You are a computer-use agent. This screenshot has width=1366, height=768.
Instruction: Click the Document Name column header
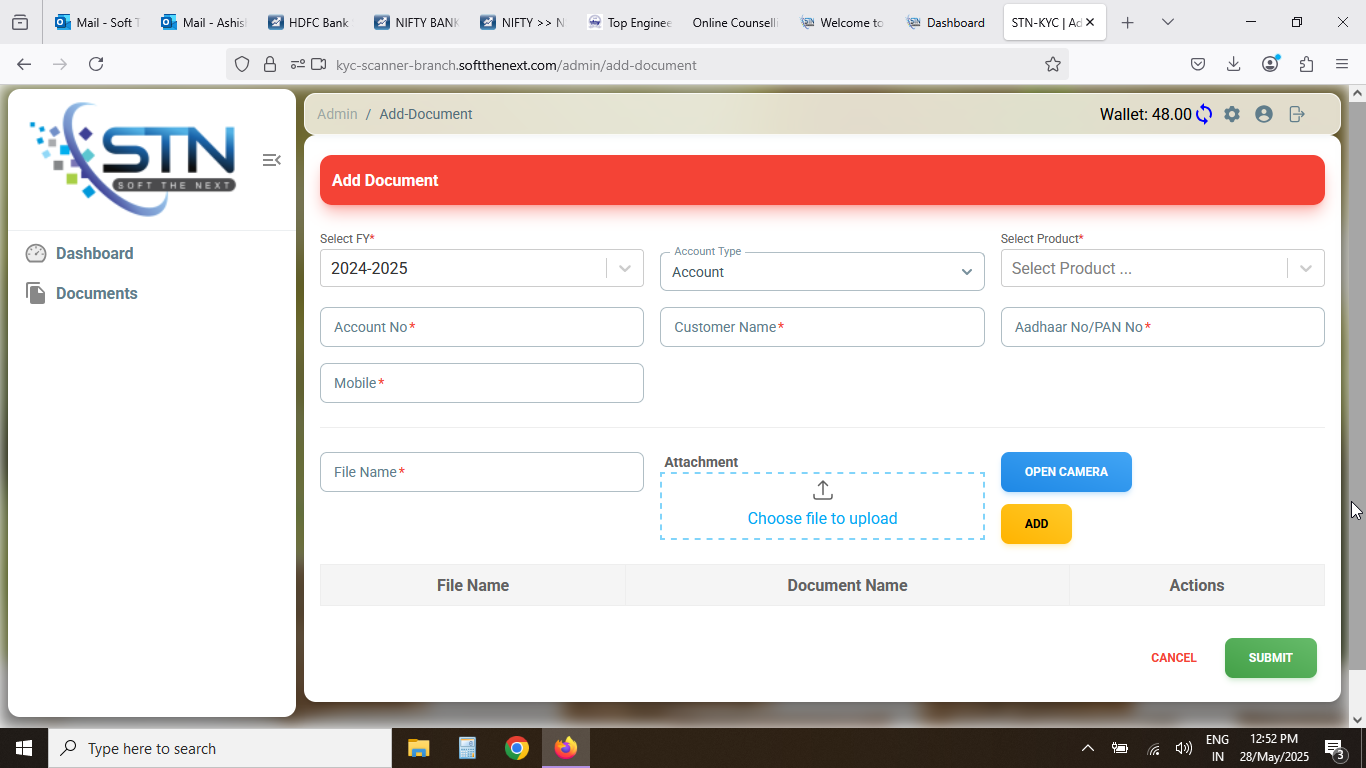pyautogui.click(x=847, y=585)
